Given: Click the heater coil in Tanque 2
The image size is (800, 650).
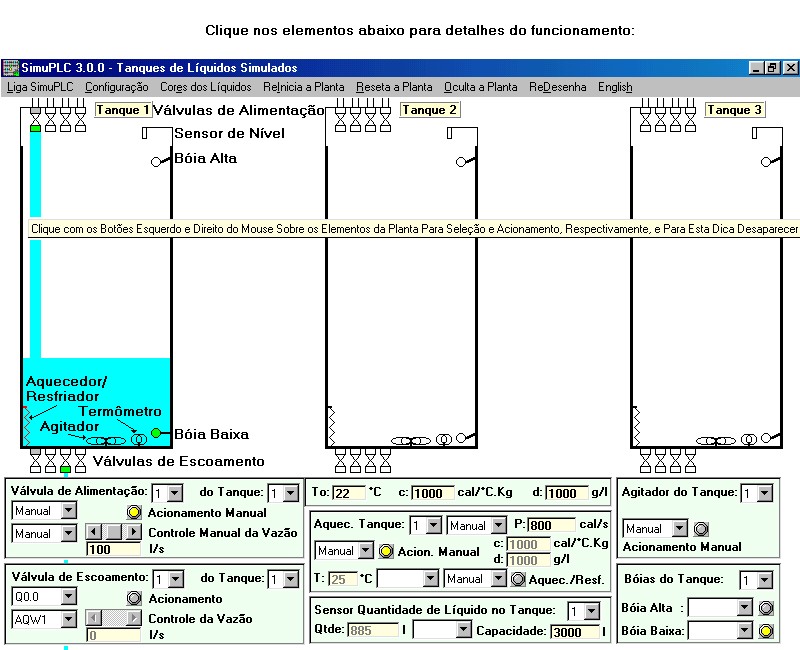Looking at the screenshot, I should click(331, 427).
